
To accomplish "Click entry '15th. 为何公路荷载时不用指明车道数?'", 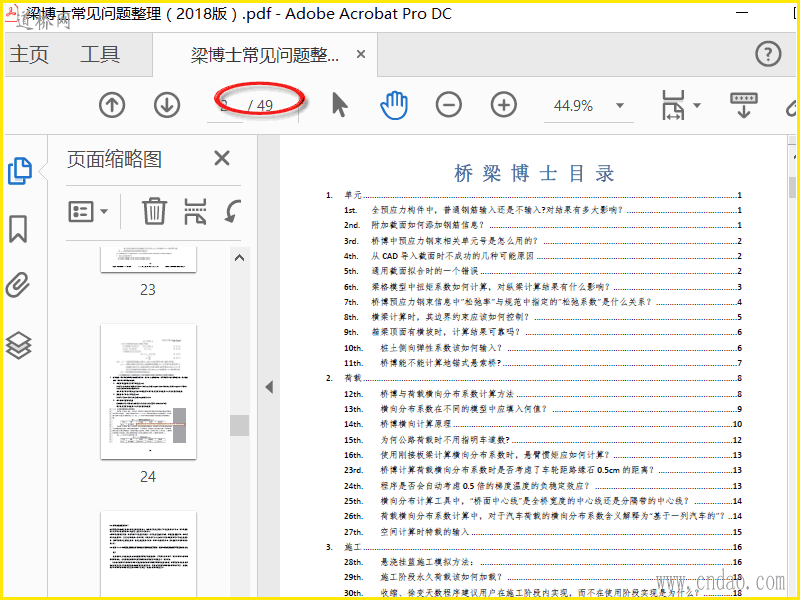I will coord(543,440).
